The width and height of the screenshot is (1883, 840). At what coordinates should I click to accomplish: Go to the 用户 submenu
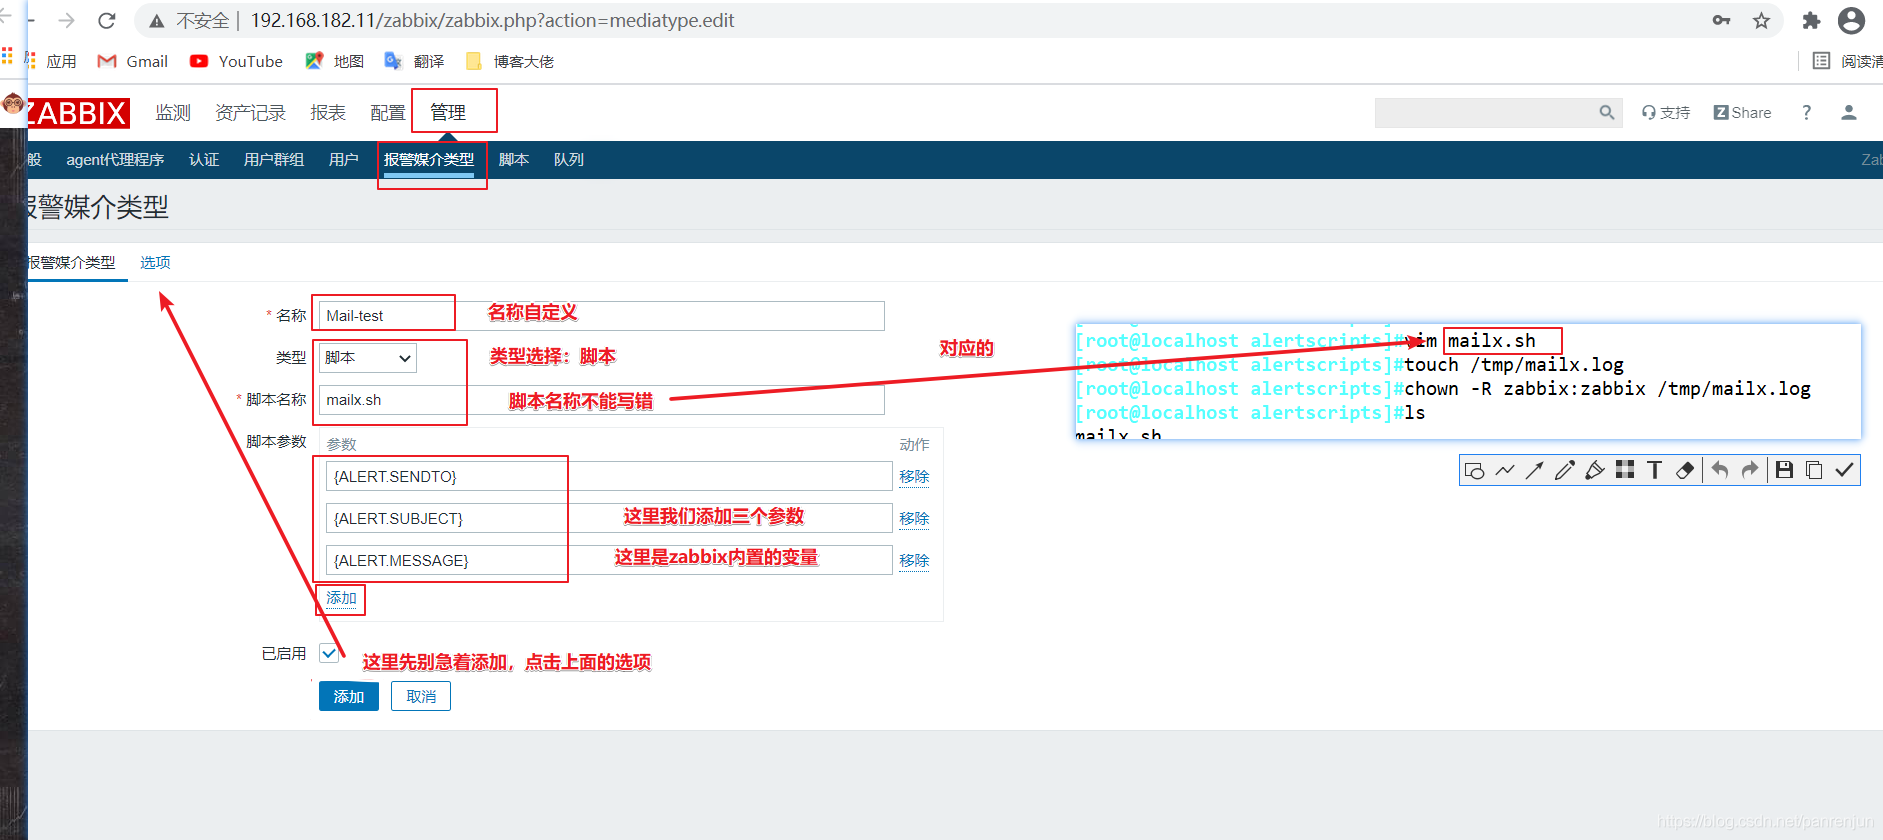click(x=344, y=160)
